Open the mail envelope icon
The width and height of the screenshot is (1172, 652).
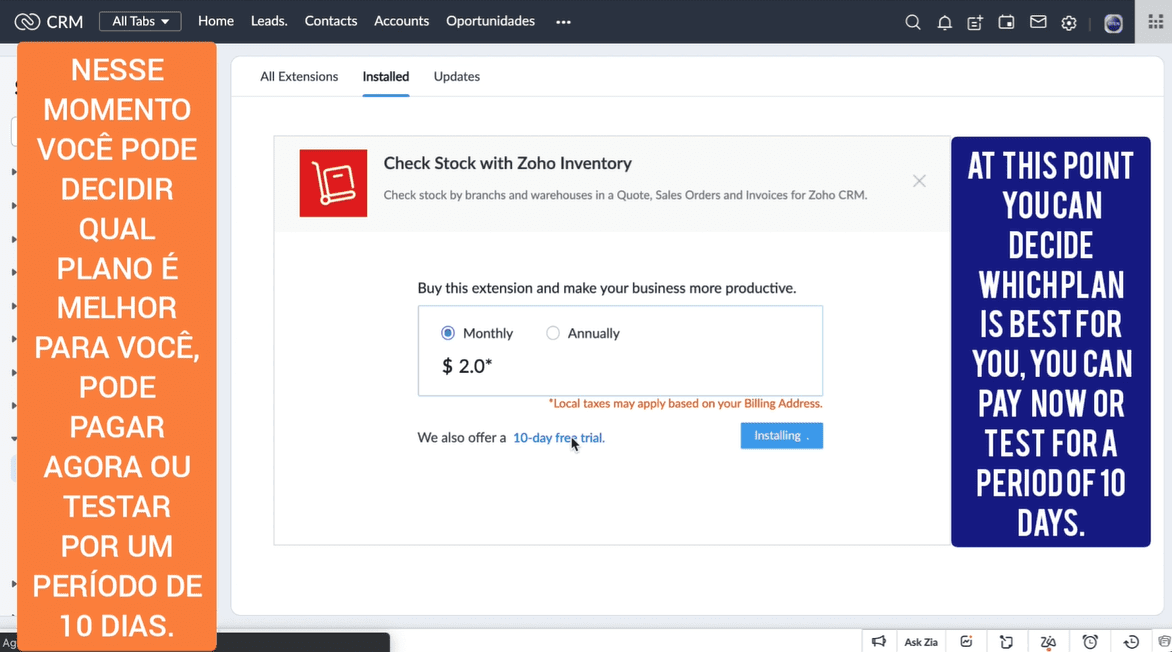click(1038, 22)
